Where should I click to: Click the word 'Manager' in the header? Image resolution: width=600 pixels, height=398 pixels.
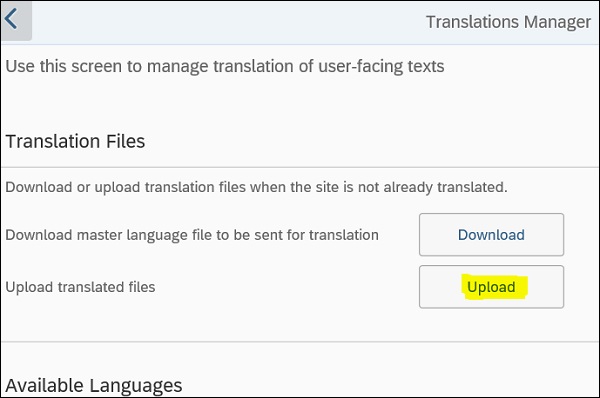click(558, 22)
